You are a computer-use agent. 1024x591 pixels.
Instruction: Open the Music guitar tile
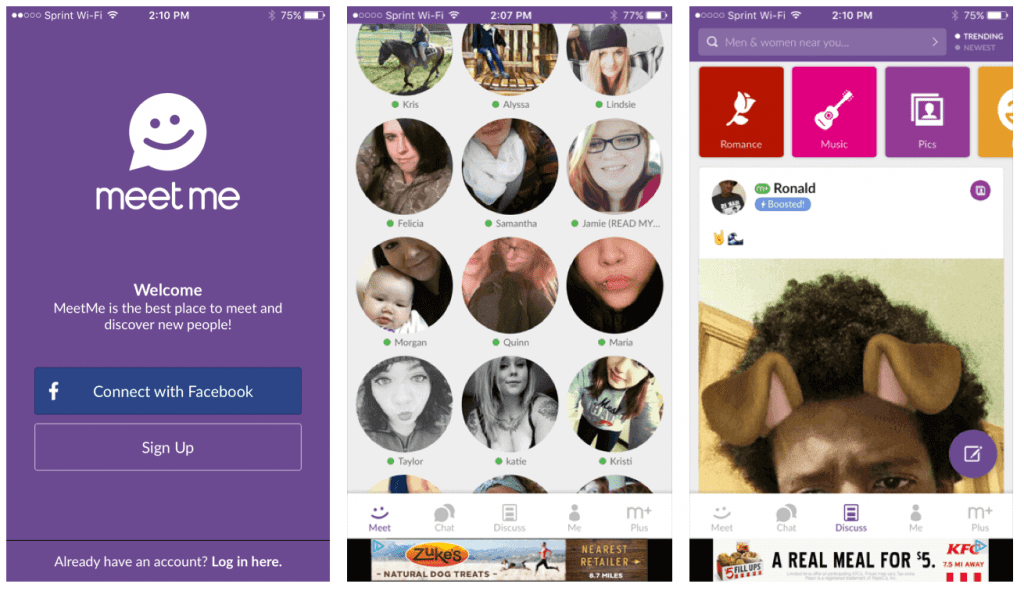point(834,112)
